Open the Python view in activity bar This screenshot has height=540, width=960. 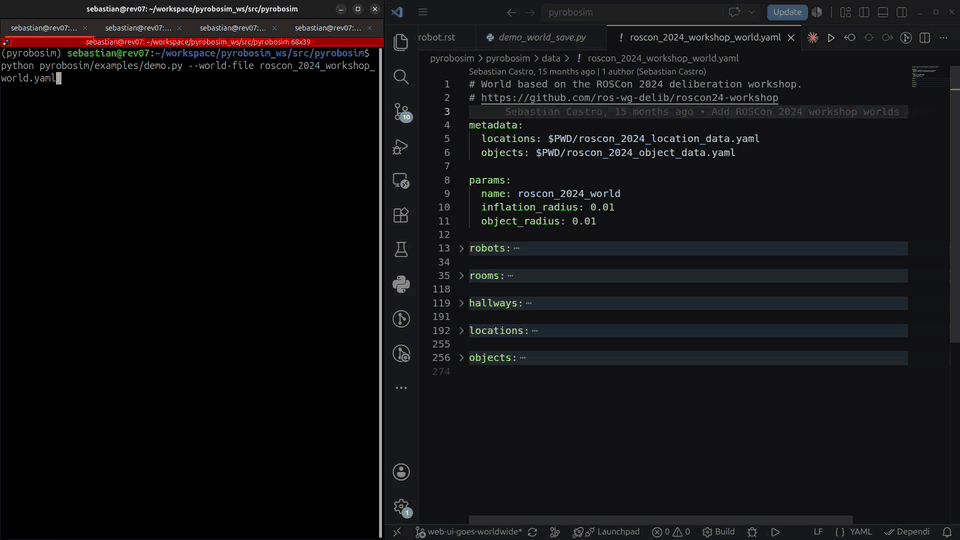[401, 284]
